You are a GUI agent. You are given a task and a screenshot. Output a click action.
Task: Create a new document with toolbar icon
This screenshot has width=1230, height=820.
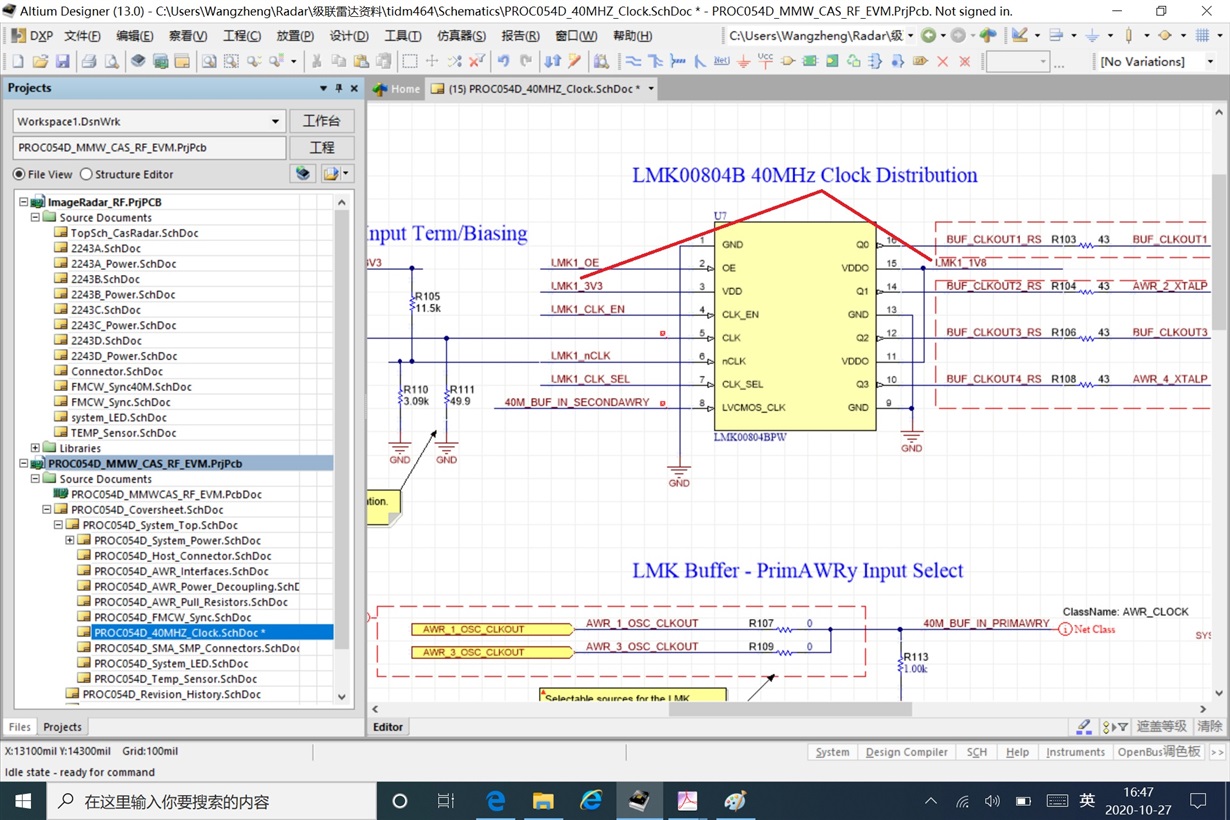click(19, 61)
